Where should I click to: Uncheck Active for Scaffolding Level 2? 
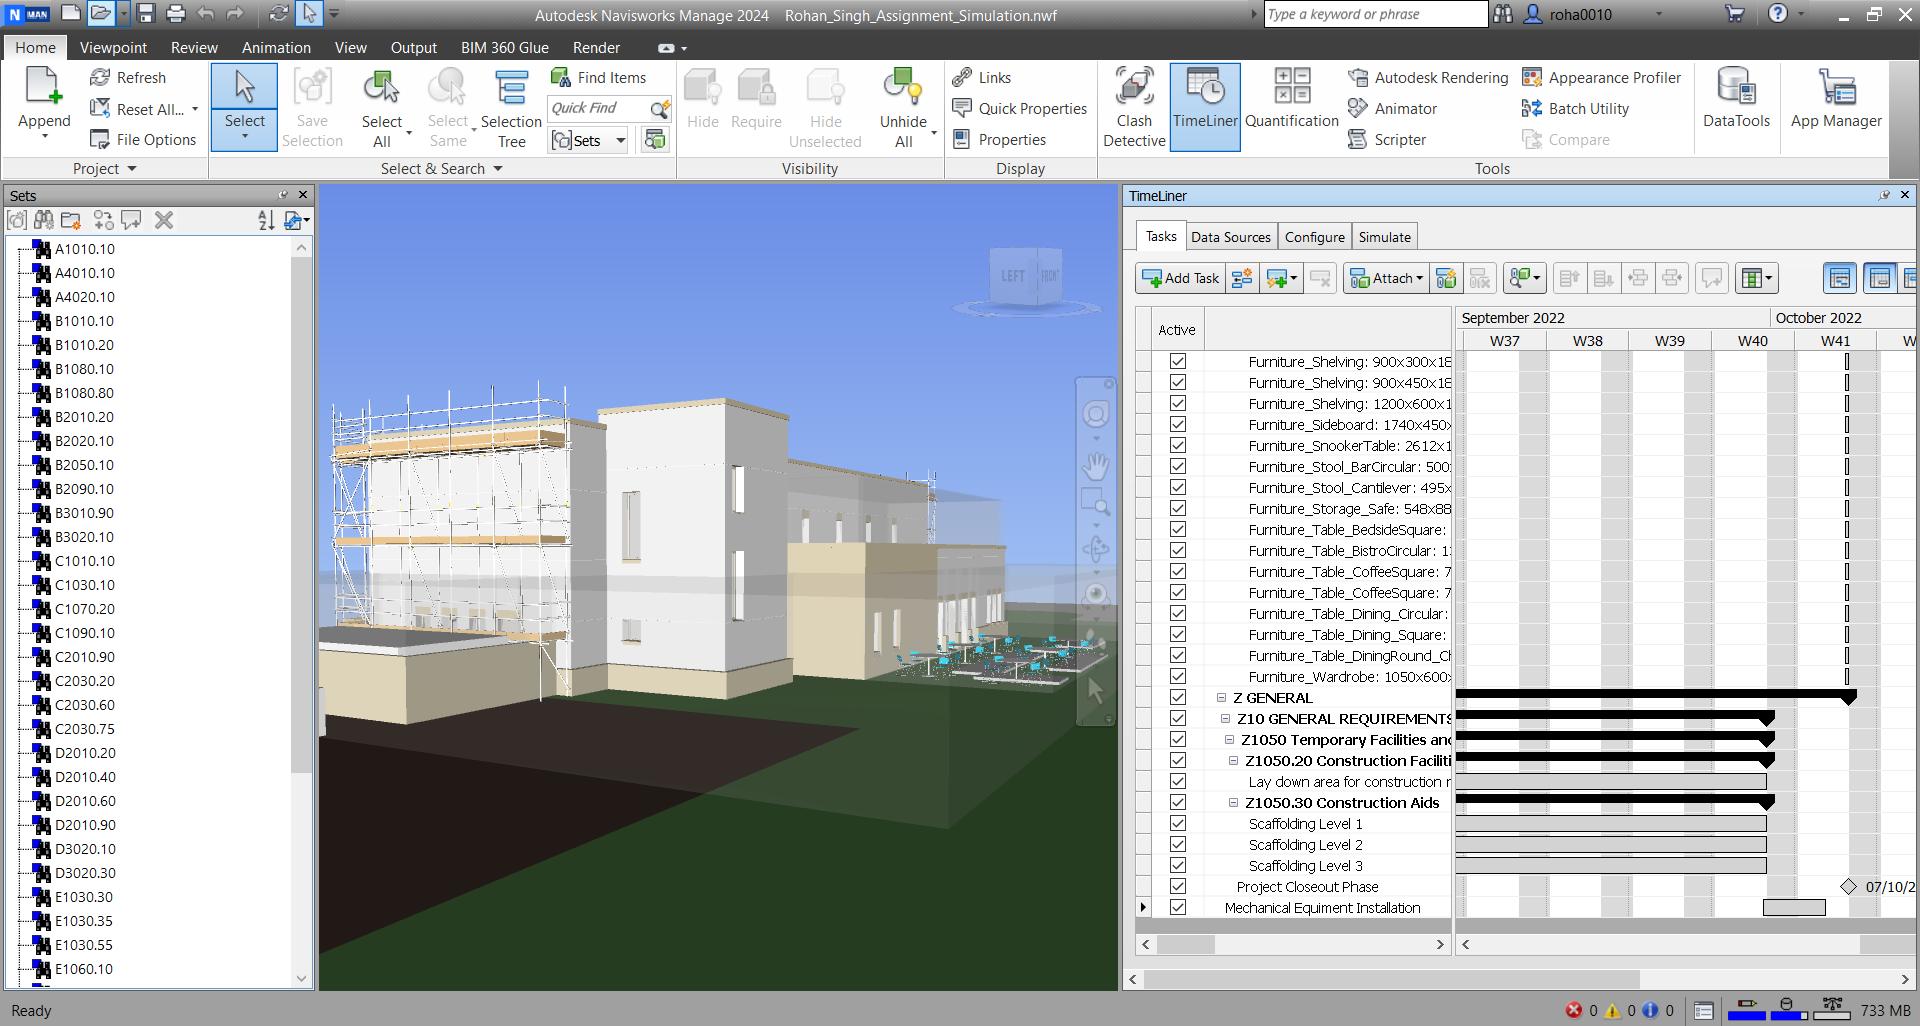pos(1178,845)
